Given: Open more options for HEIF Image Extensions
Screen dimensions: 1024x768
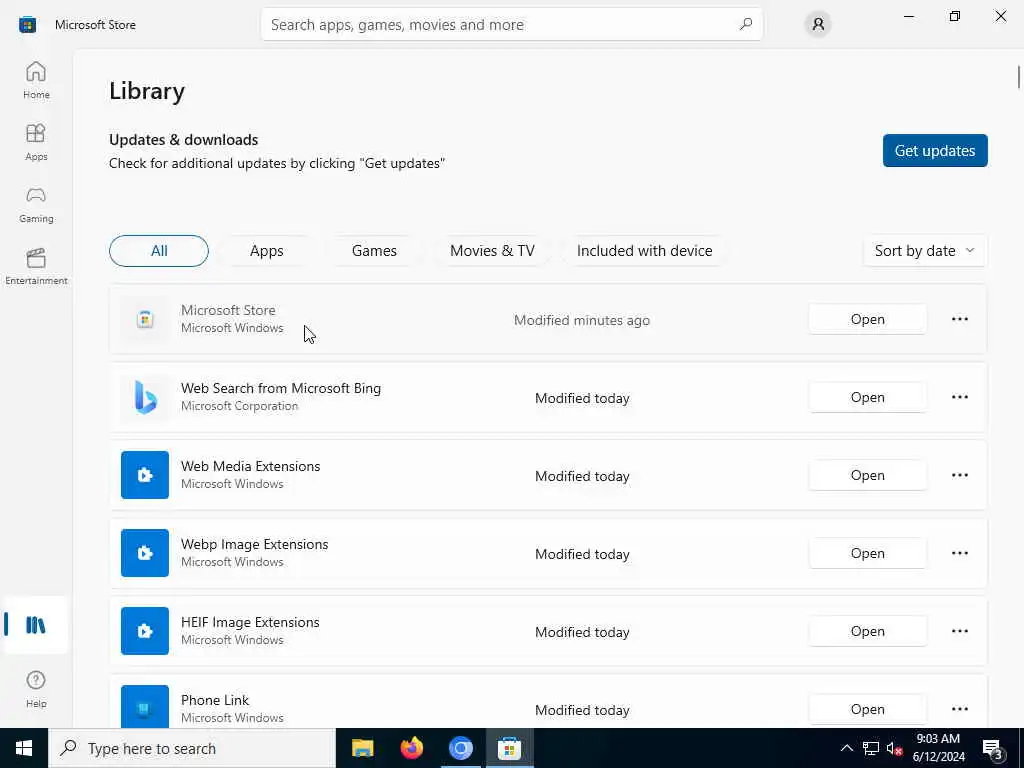Looking at the screenshot, I should (959, 631).
